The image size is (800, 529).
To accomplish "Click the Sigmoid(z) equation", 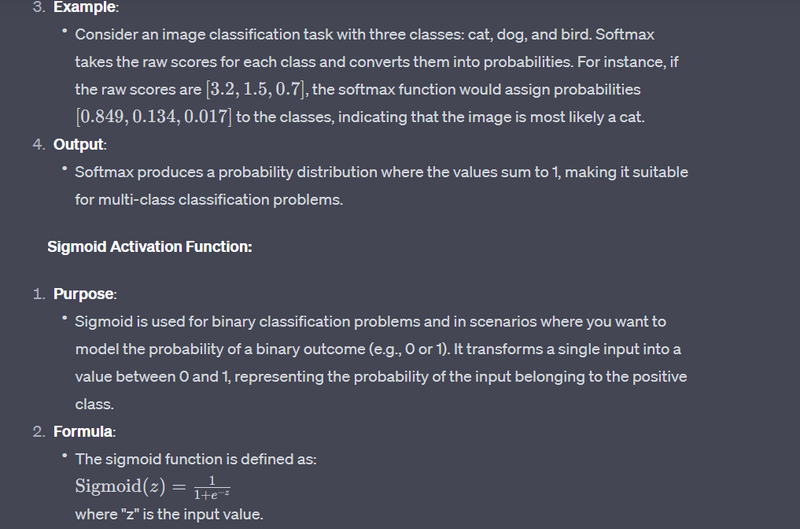I will coord(152,487).
